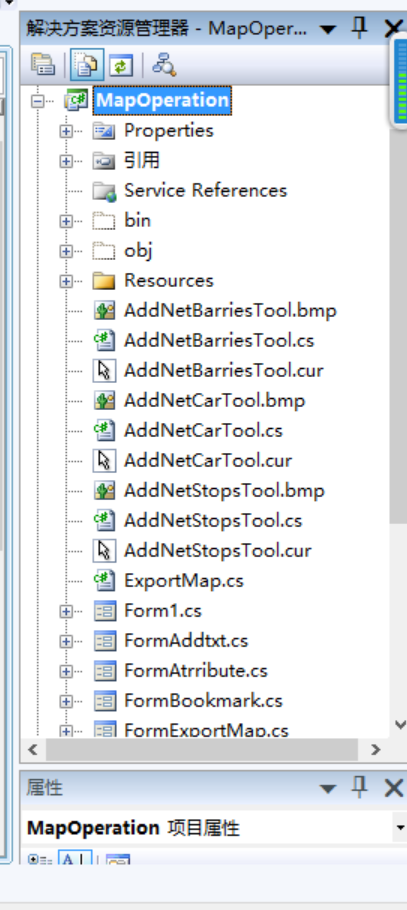Toggle auto-hide pin on the 属性 panel

coord(360,788)
